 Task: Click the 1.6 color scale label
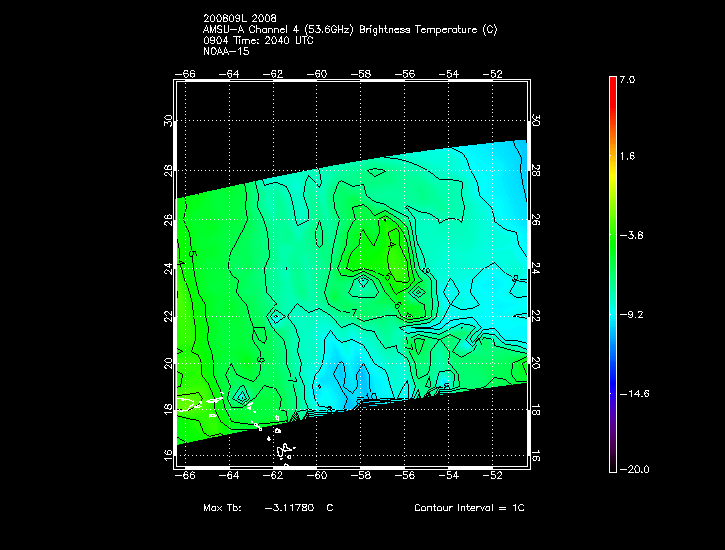pyautogui.click(x=626, y=157)
